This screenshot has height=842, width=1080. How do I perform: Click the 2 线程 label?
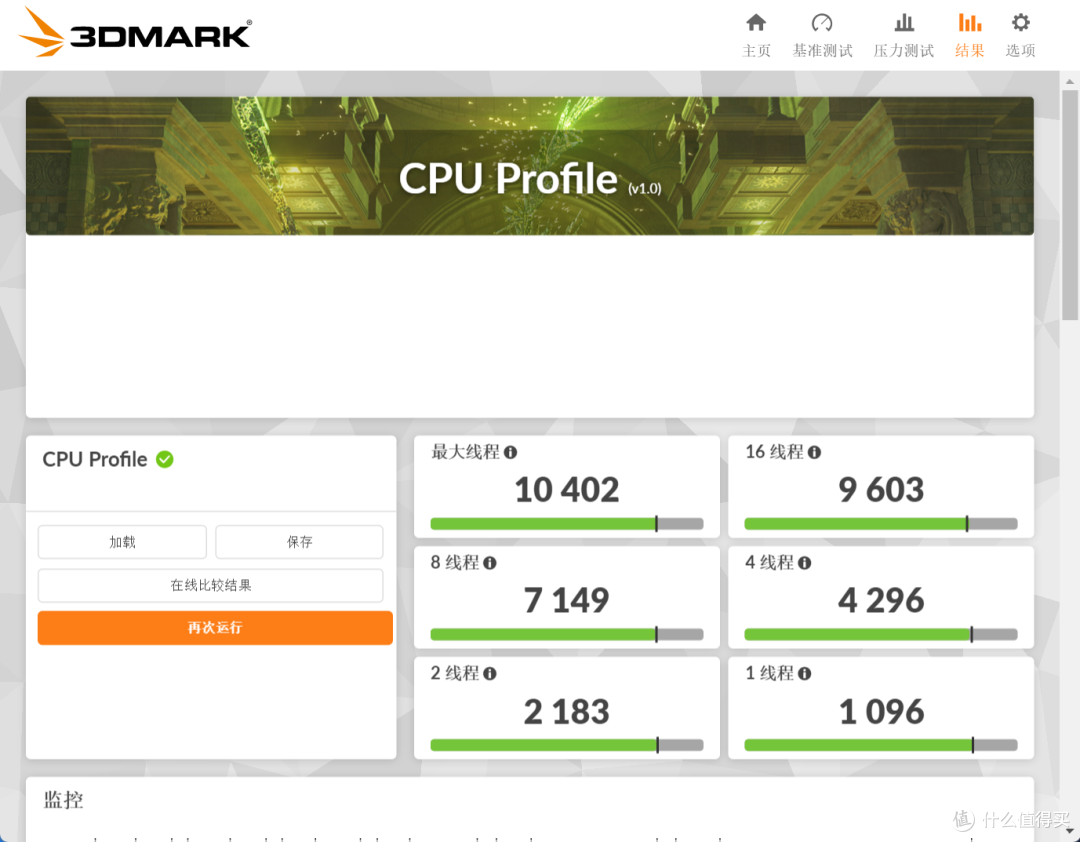click(455, 674)
